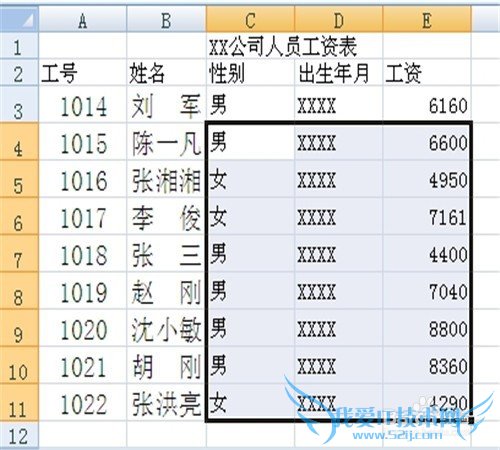500x450 pixels.
Task: Click the salary cell 8800
Action: click(x=427, y=328)
